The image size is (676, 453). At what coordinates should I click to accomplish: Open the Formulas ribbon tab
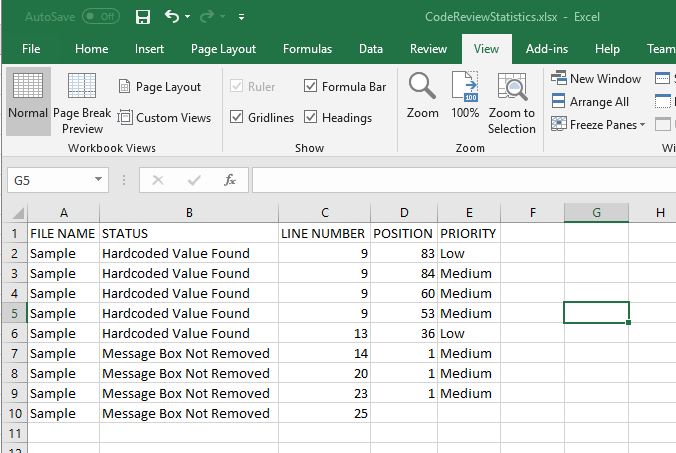(x=307, y=49)
